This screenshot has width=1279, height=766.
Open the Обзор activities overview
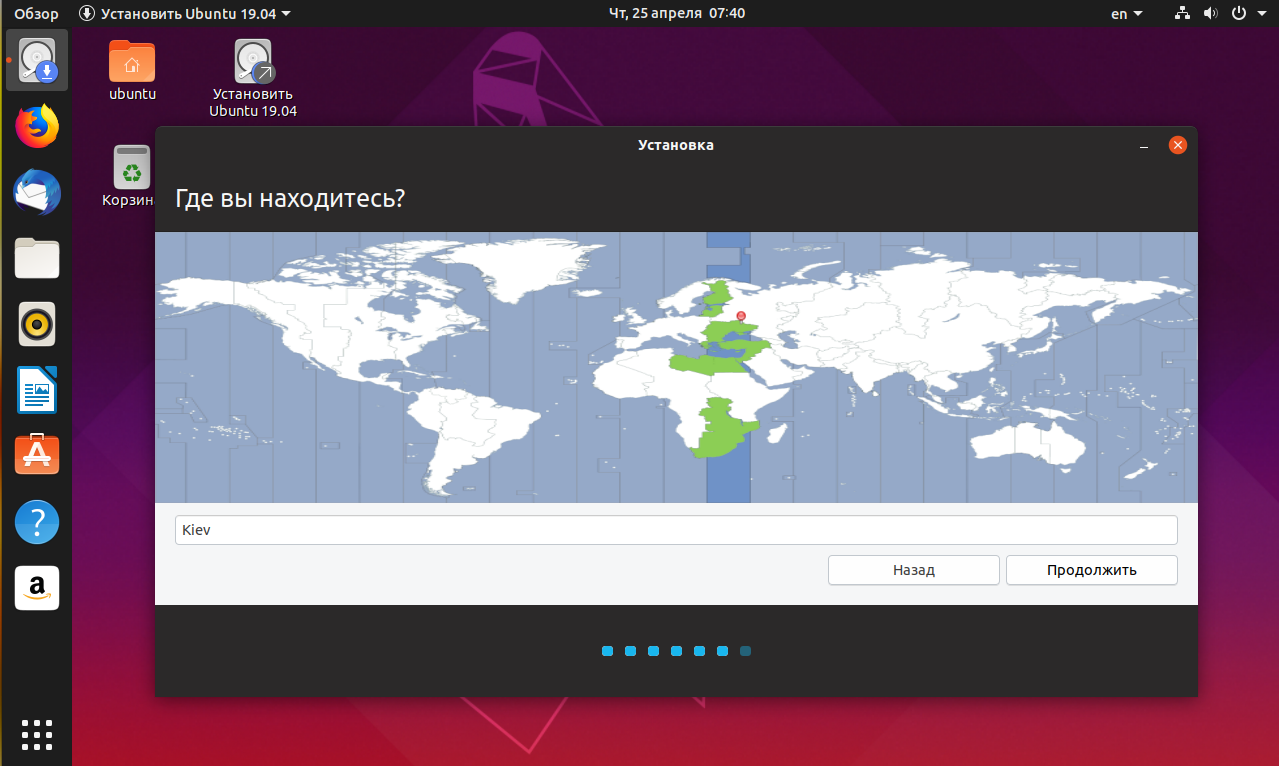coord(36,14)
